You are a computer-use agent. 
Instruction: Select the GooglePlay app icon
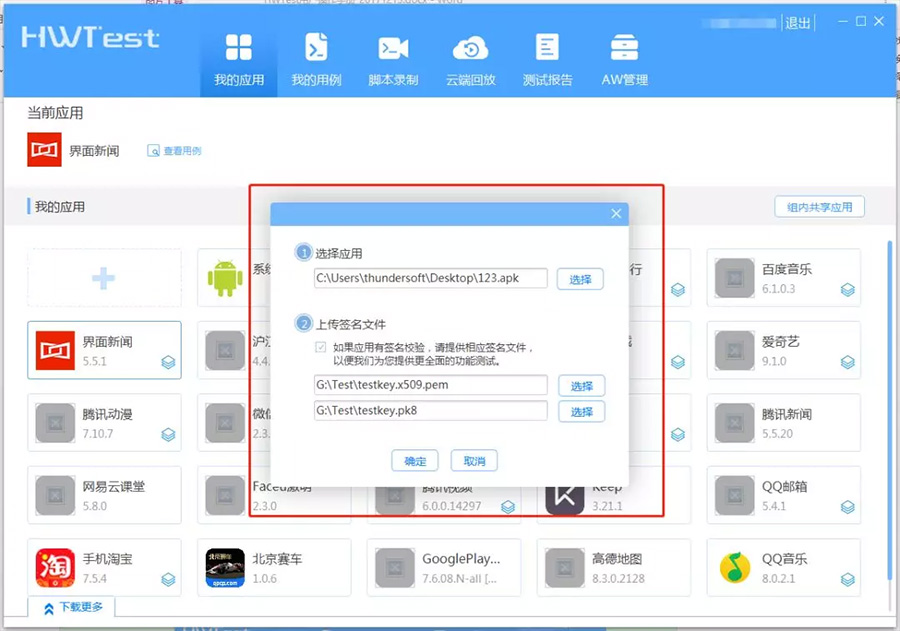point(395,567)
